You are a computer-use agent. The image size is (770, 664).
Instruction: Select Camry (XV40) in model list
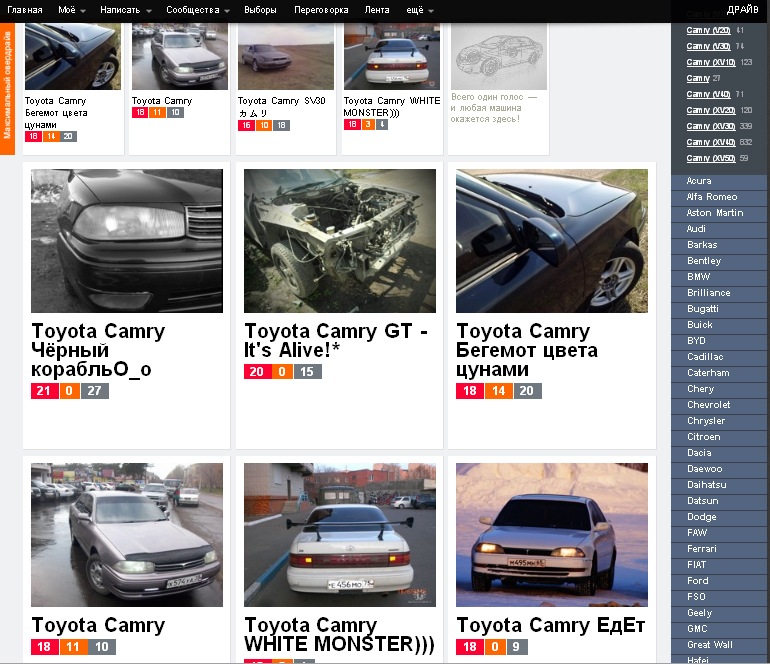tap(711, 142)
